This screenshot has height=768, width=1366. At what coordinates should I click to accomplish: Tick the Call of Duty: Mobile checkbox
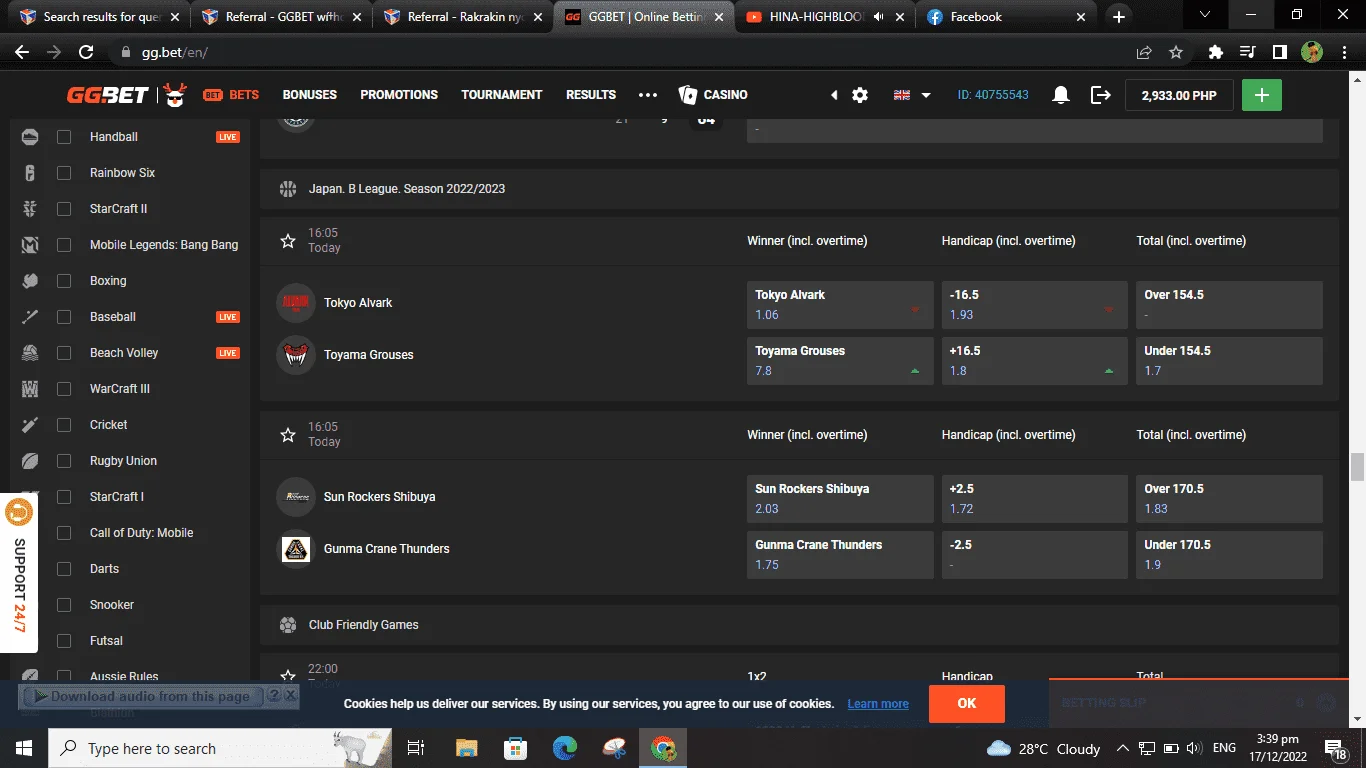64,533
